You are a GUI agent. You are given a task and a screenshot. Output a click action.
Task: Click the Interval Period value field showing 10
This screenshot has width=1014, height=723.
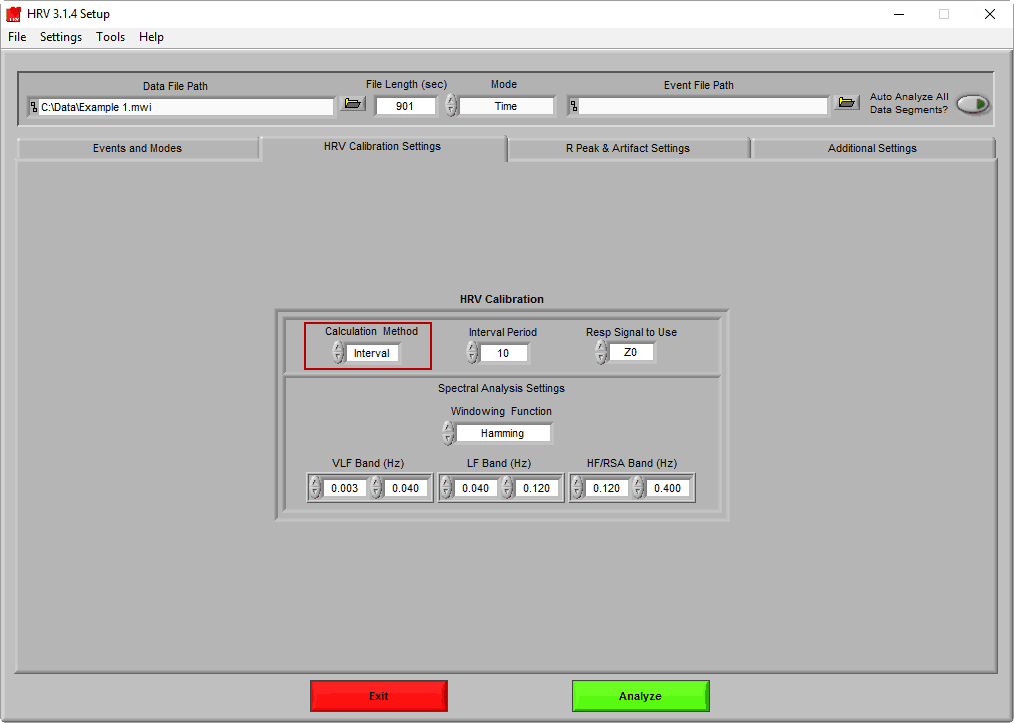point(504,353)
